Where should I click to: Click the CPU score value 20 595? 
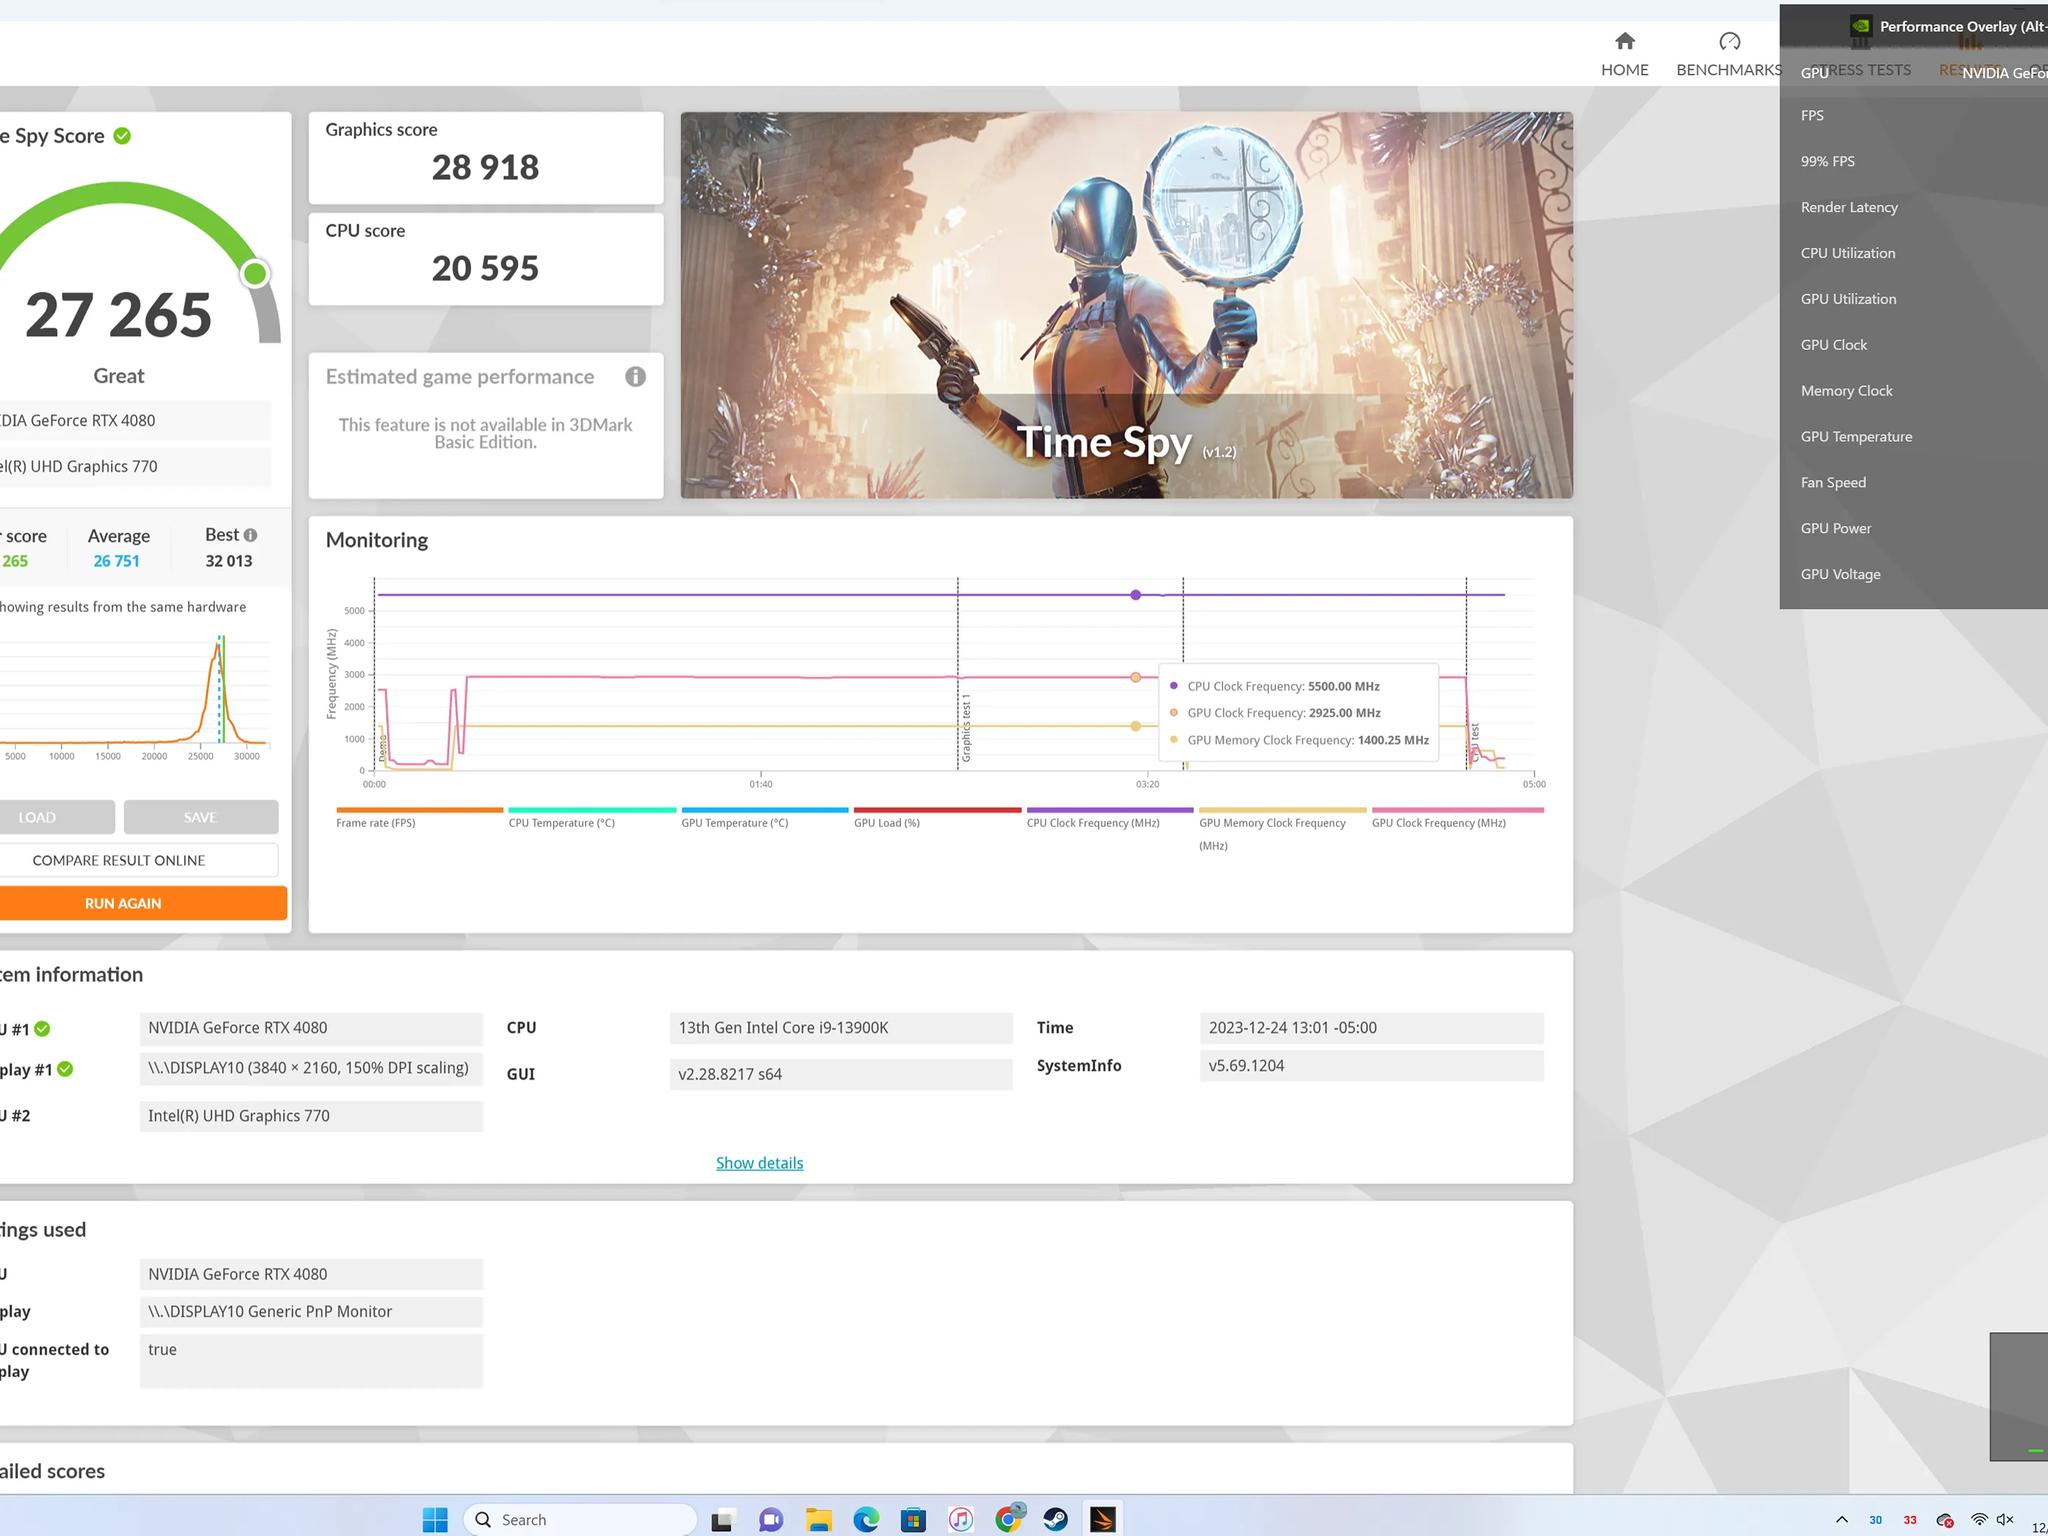tap(485, 268)
